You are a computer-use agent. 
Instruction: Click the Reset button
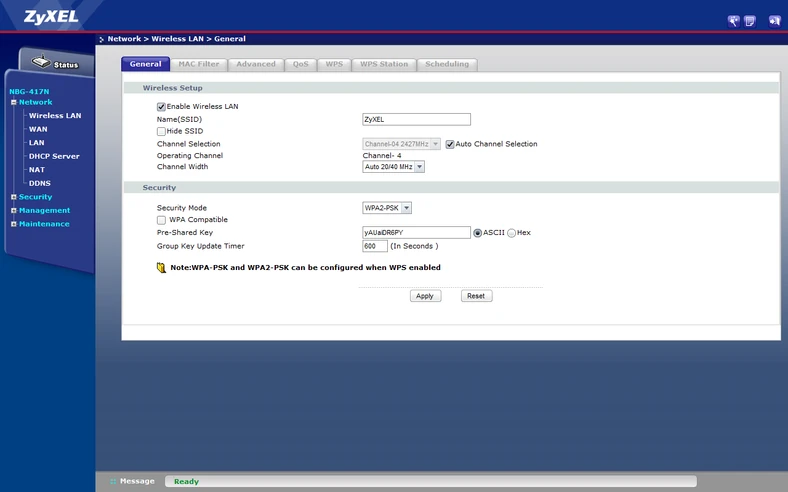pyautogui.click(x=476, y=296)
